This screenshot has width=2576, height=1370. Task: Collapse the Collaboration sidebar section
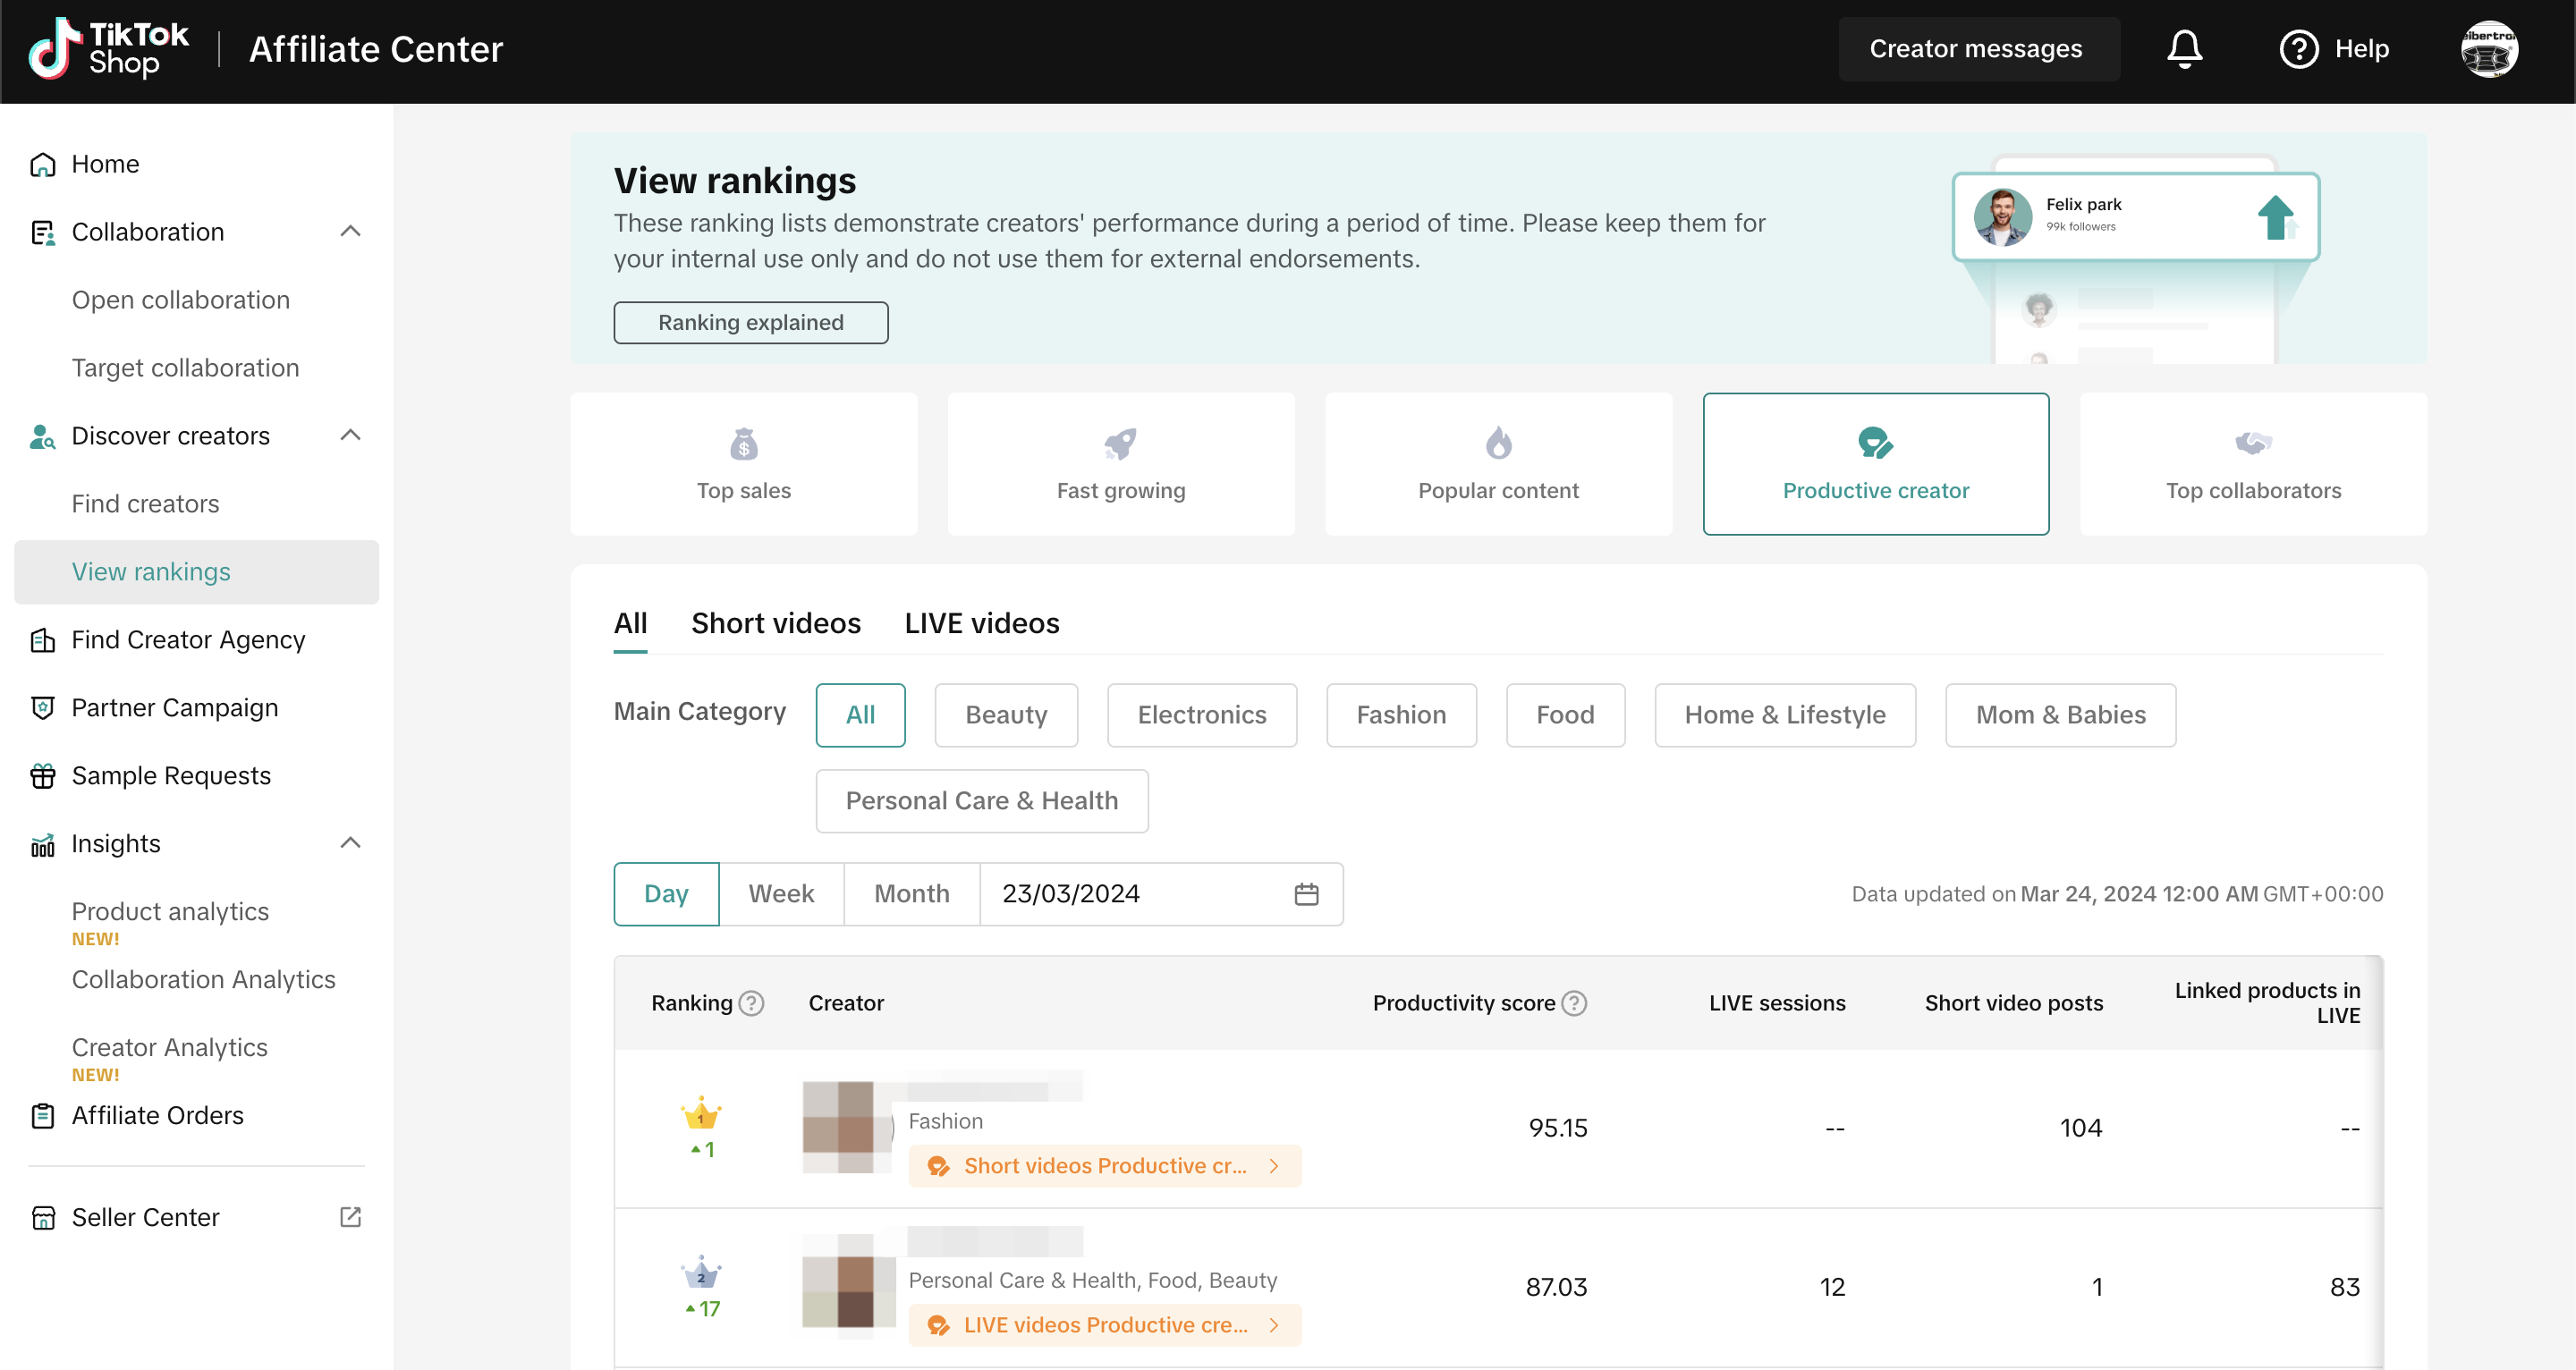(350, 231)
